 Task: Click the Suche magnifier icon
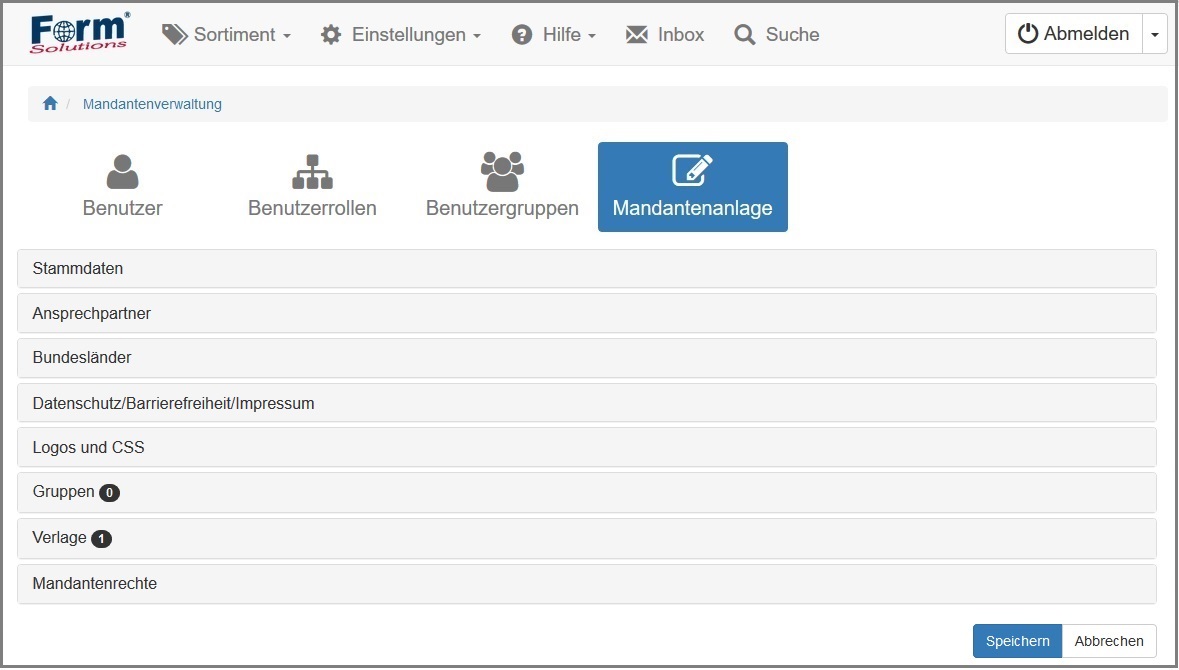744,35
